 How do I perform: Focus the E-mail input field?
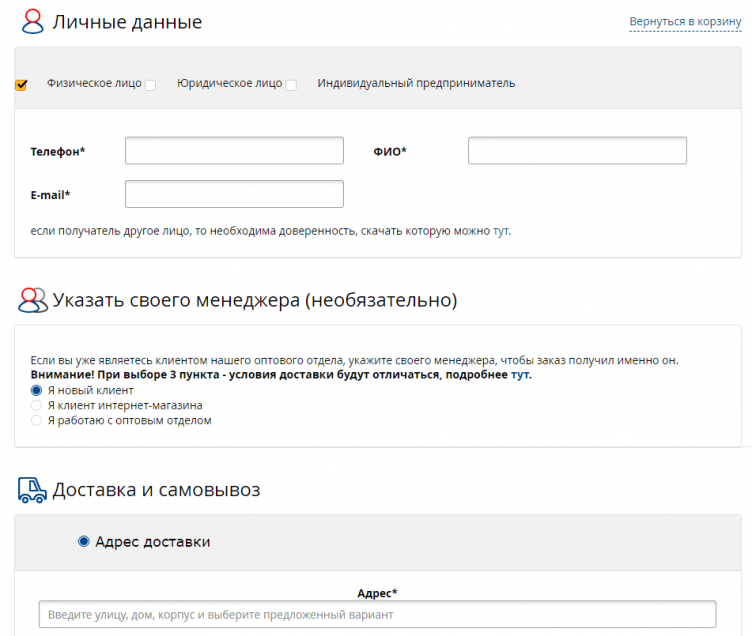tap(234, 194)
